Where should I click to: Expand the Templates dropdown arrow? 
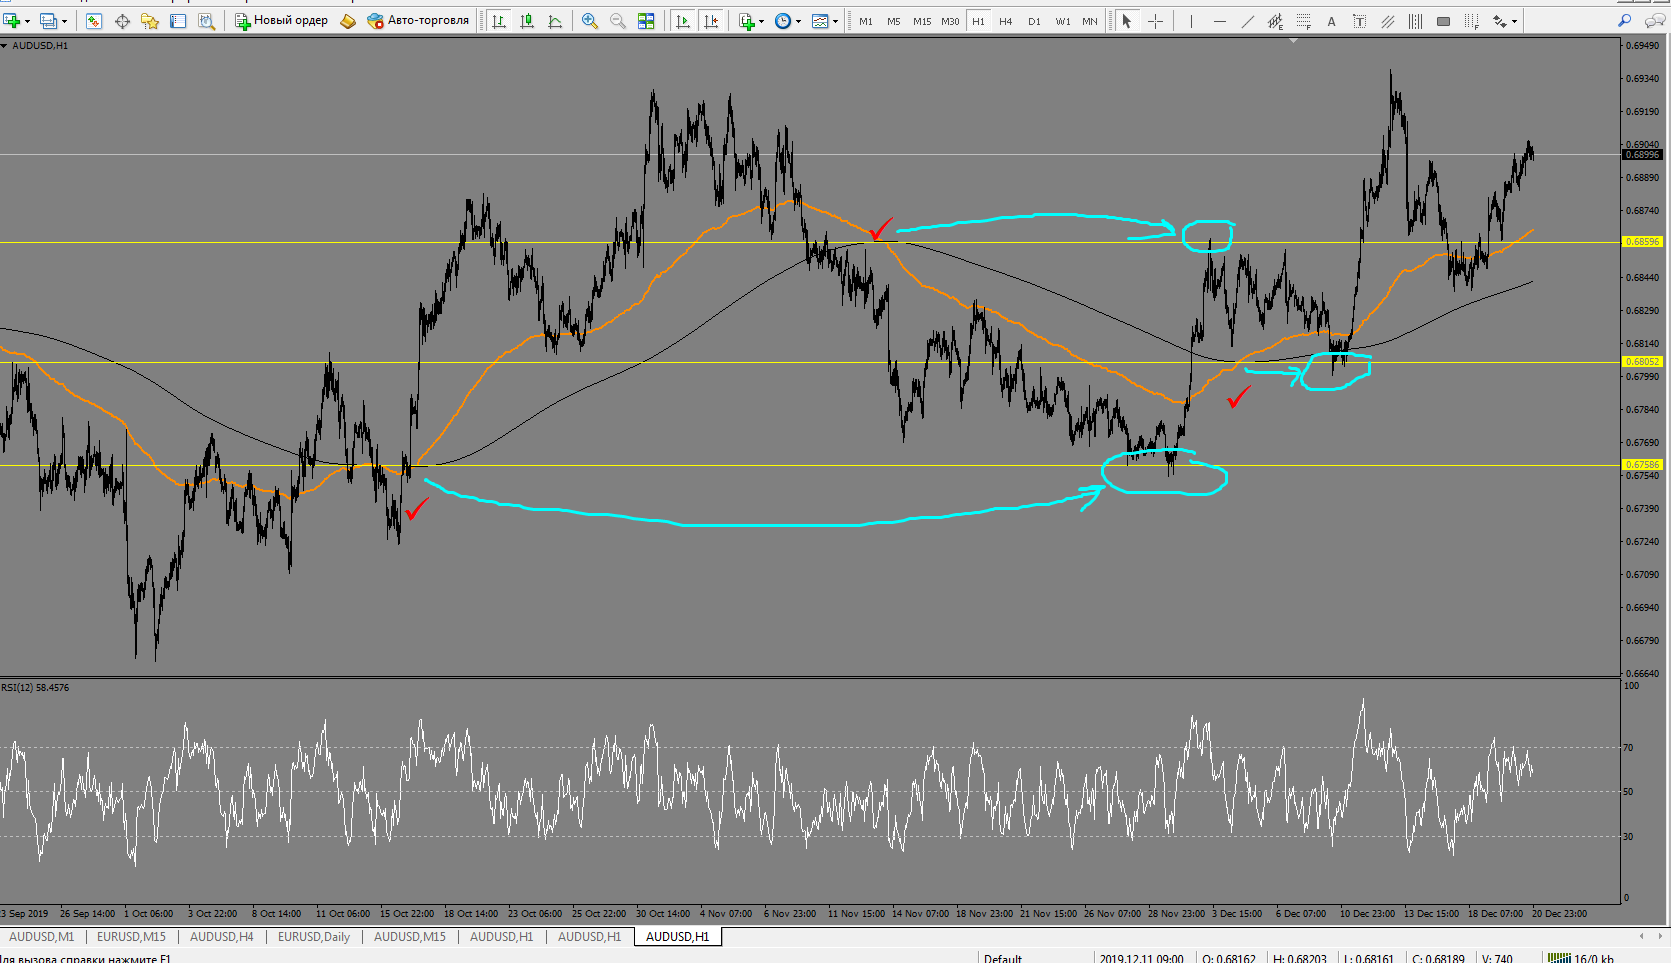835,21
